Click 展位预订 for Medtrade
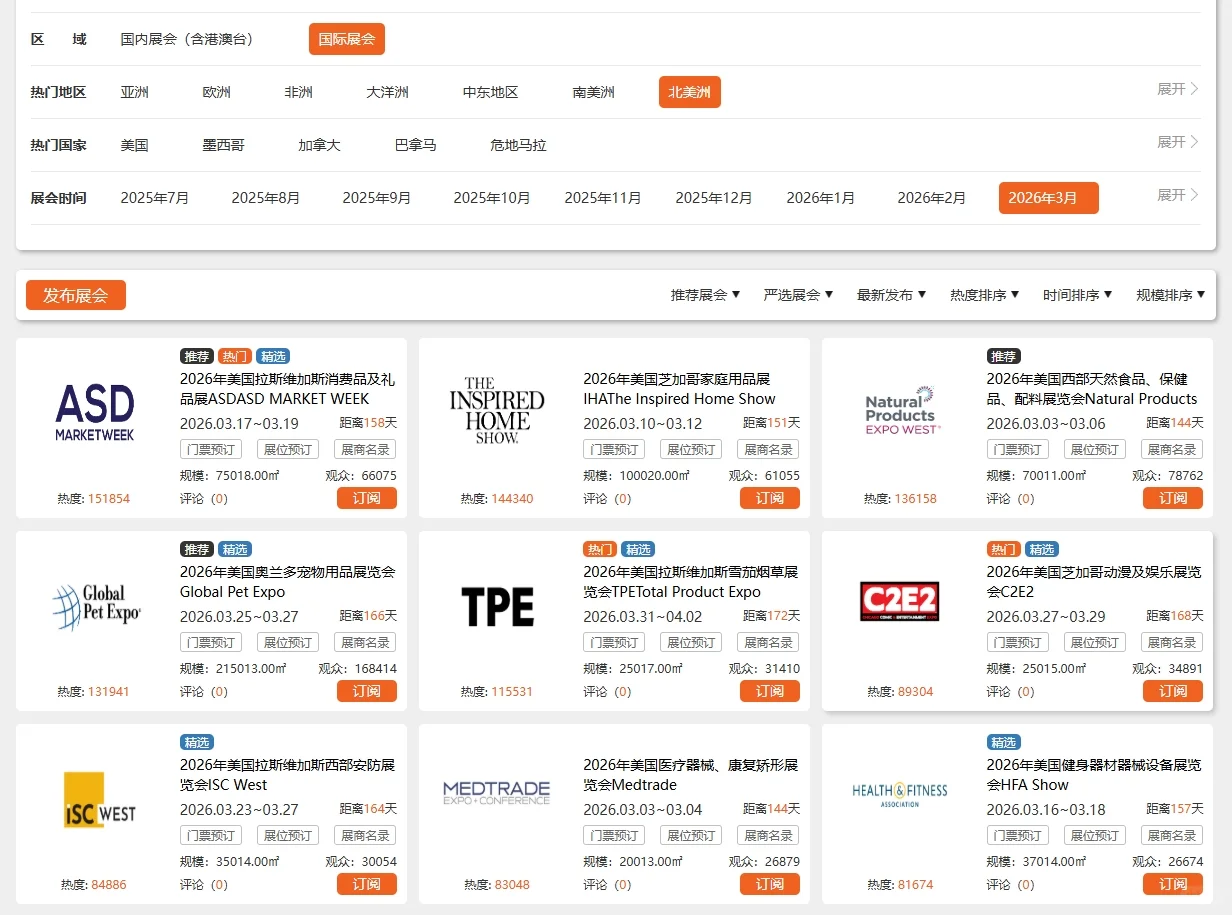The image size is (1232, 915). pos(691,835)
